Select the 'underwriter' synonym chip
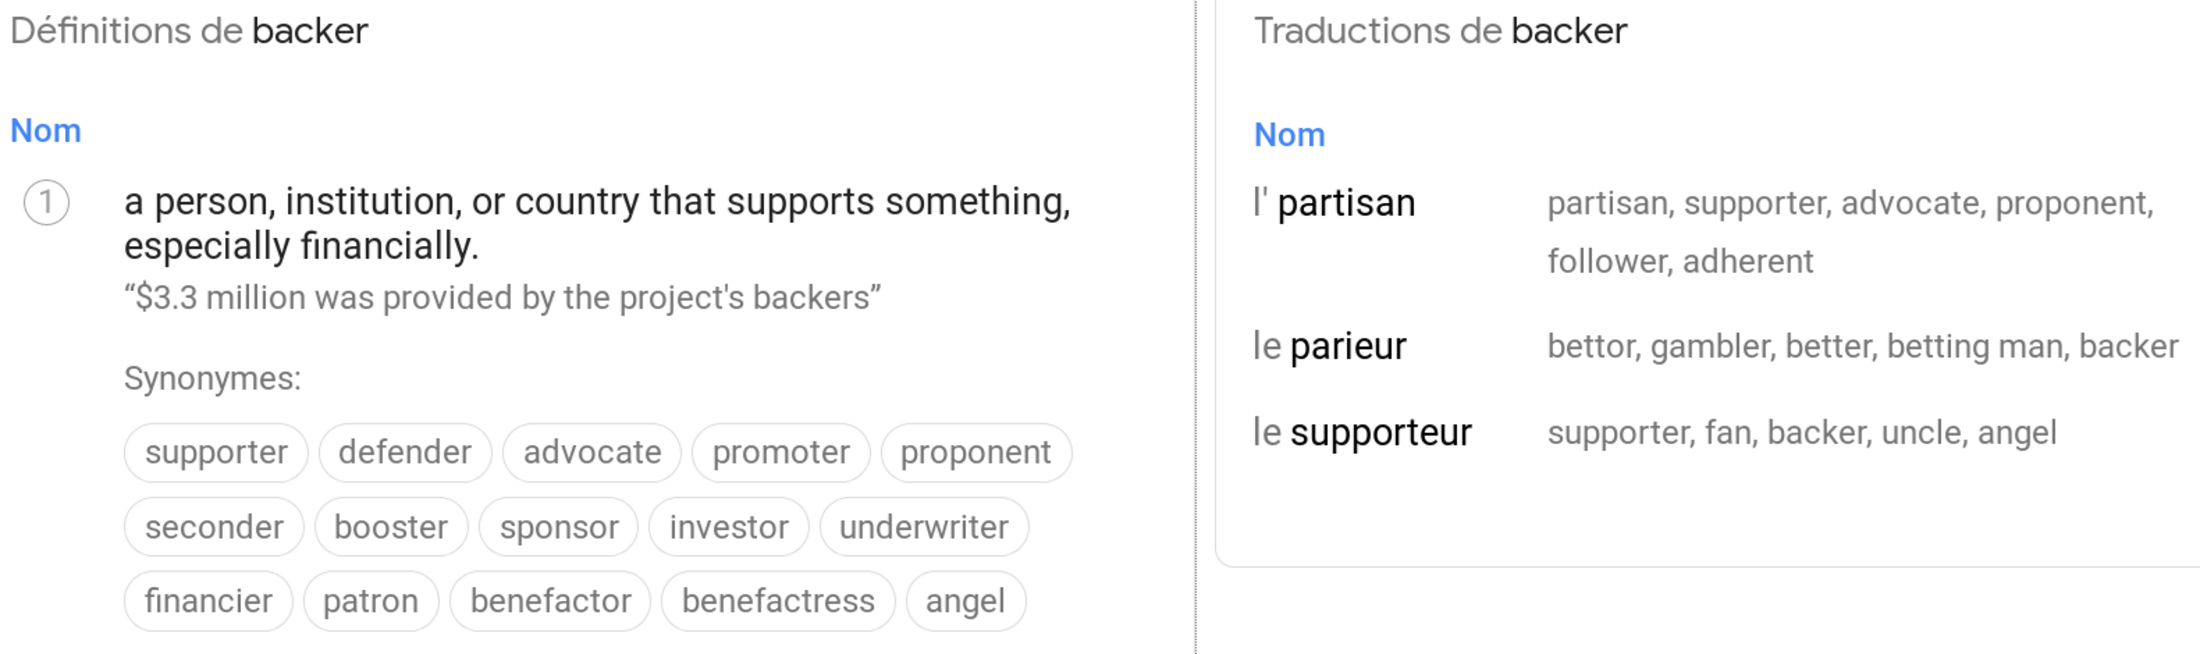Image resolution: width=2200 pixels, height=654 pixels. pyautogui.click(x=924, y=527)
